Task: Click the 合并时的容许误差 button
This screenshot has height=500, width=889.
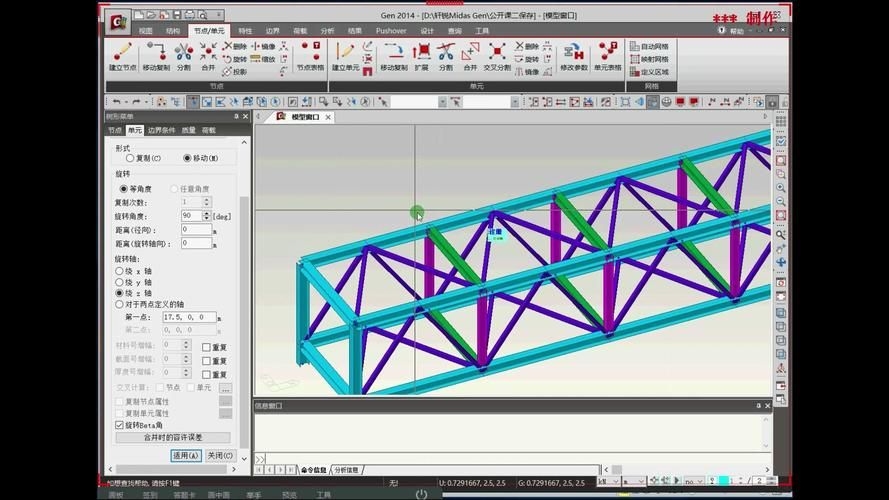Action: pyautogui.click(x=173, y=438)
